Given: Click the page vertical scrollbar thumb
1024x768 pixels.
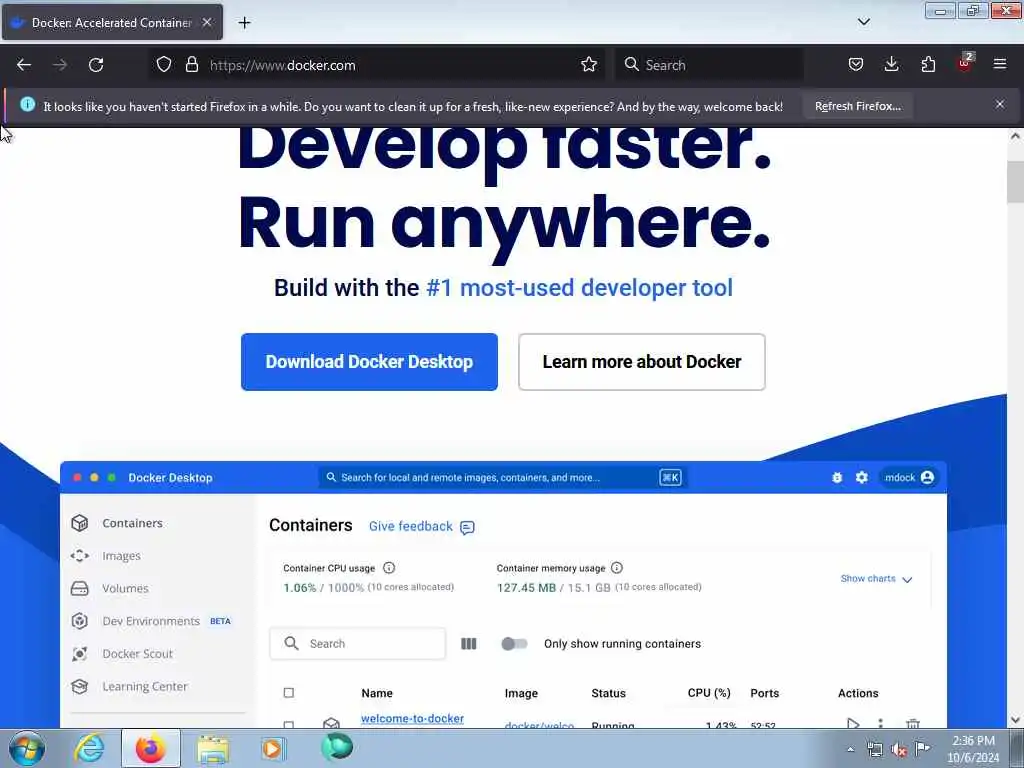Looking at the screenshot, I should 1016,181.
